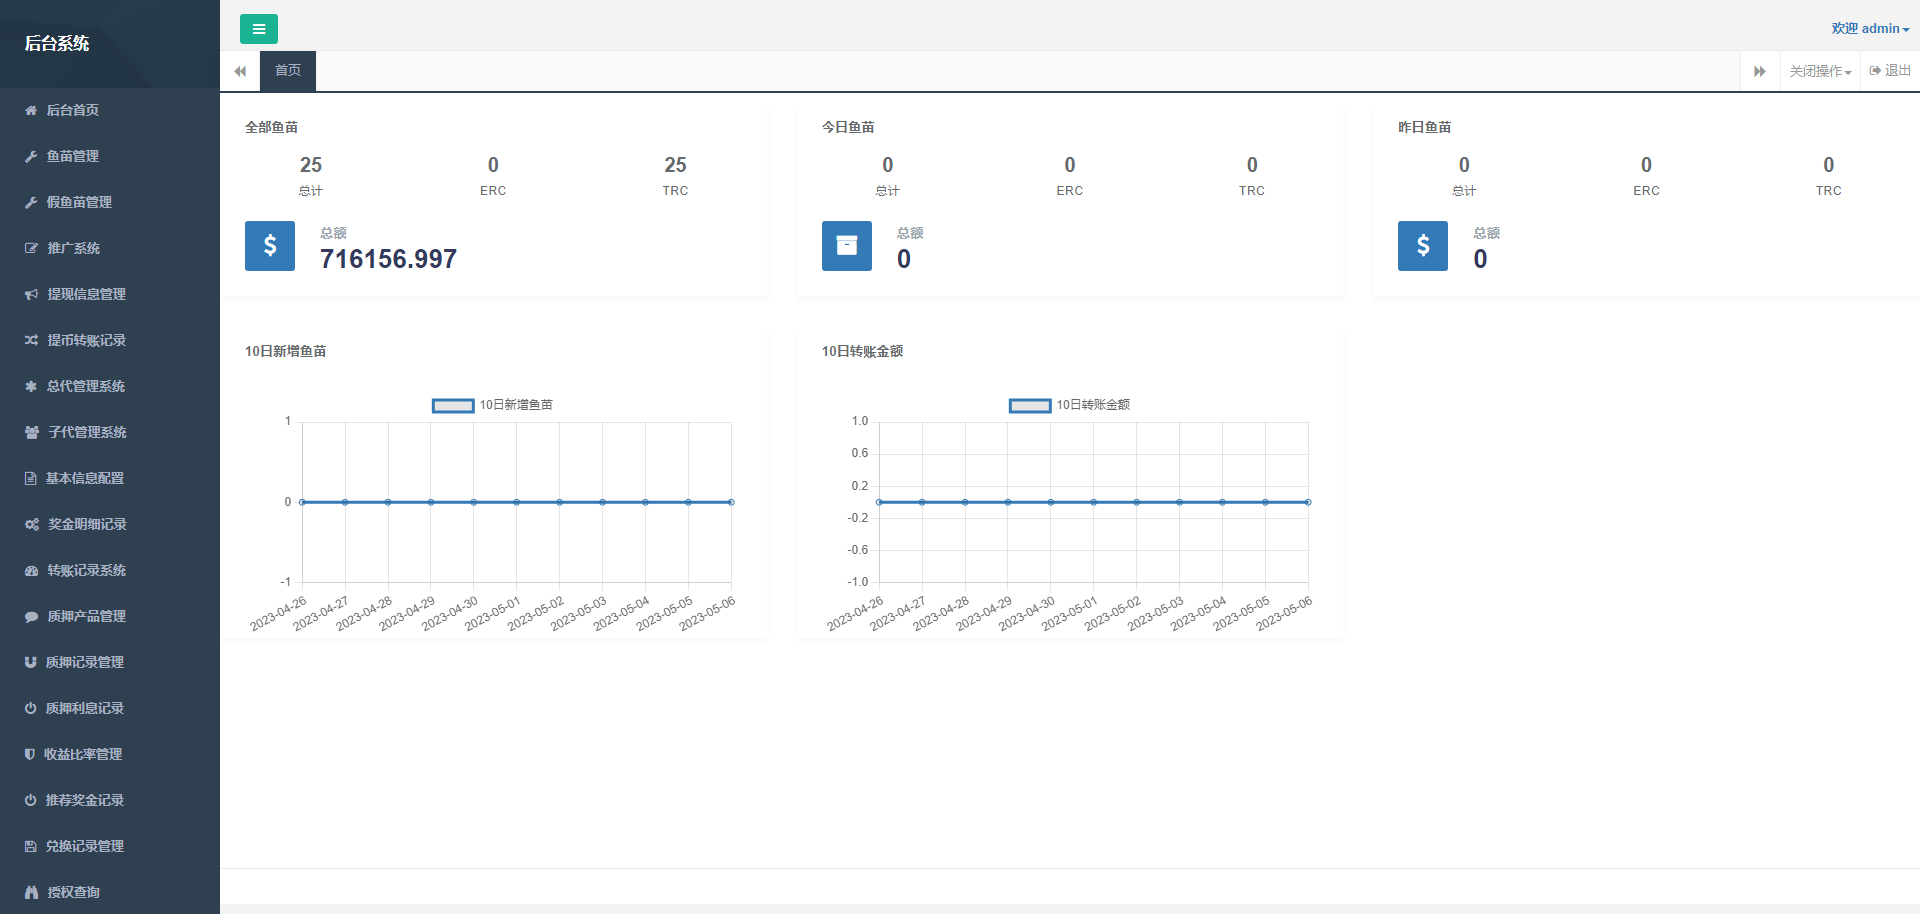Click the 后台系统 logo title
This screenshot has height=914, width=1920.
pos(57,43)
